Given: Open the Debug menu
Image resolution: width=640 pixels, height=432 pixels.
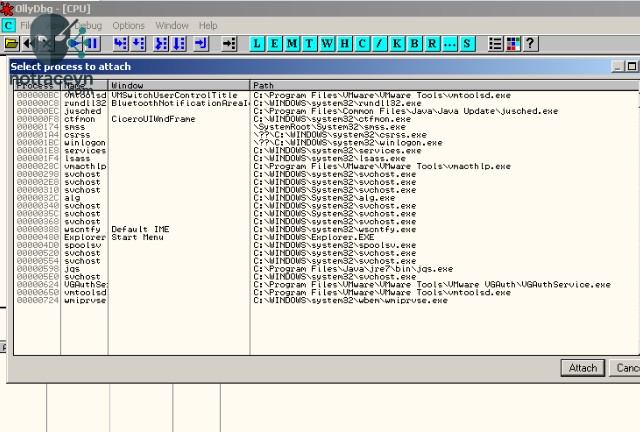Looking at the screenshot, I should pos(89,26).
